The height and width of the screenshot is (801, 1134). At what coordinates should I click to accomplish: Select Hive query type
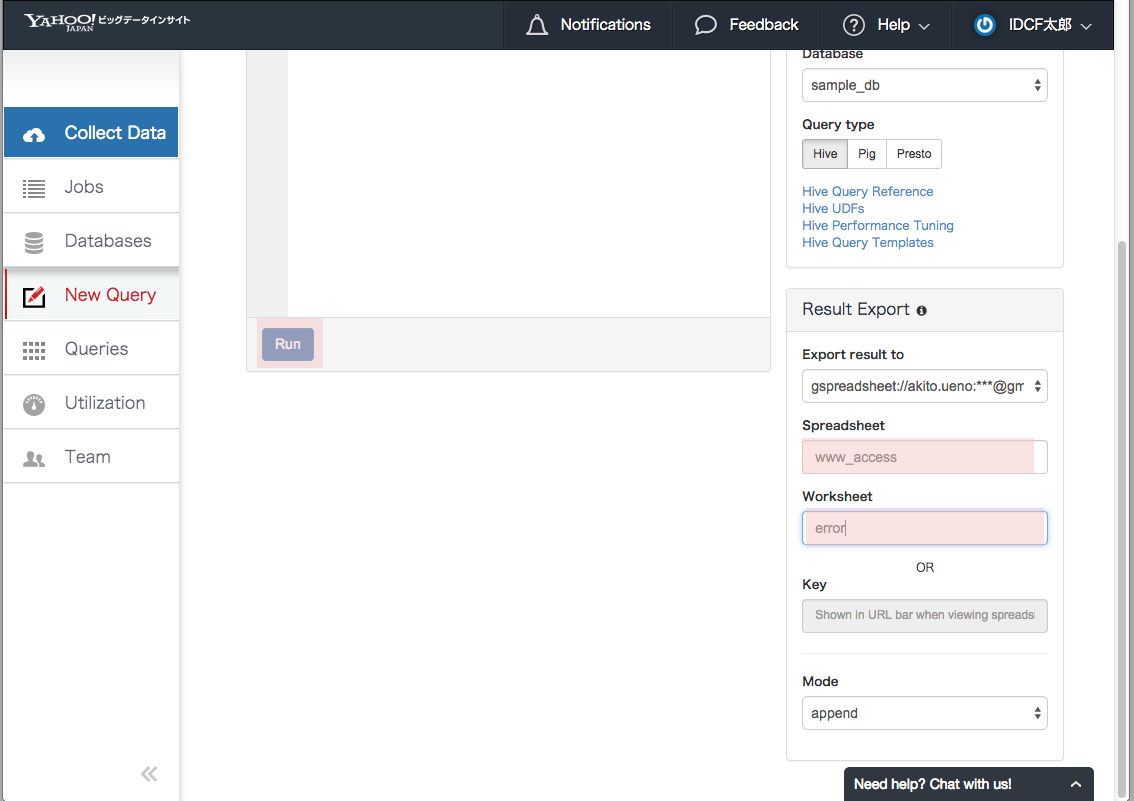(824, 154)
